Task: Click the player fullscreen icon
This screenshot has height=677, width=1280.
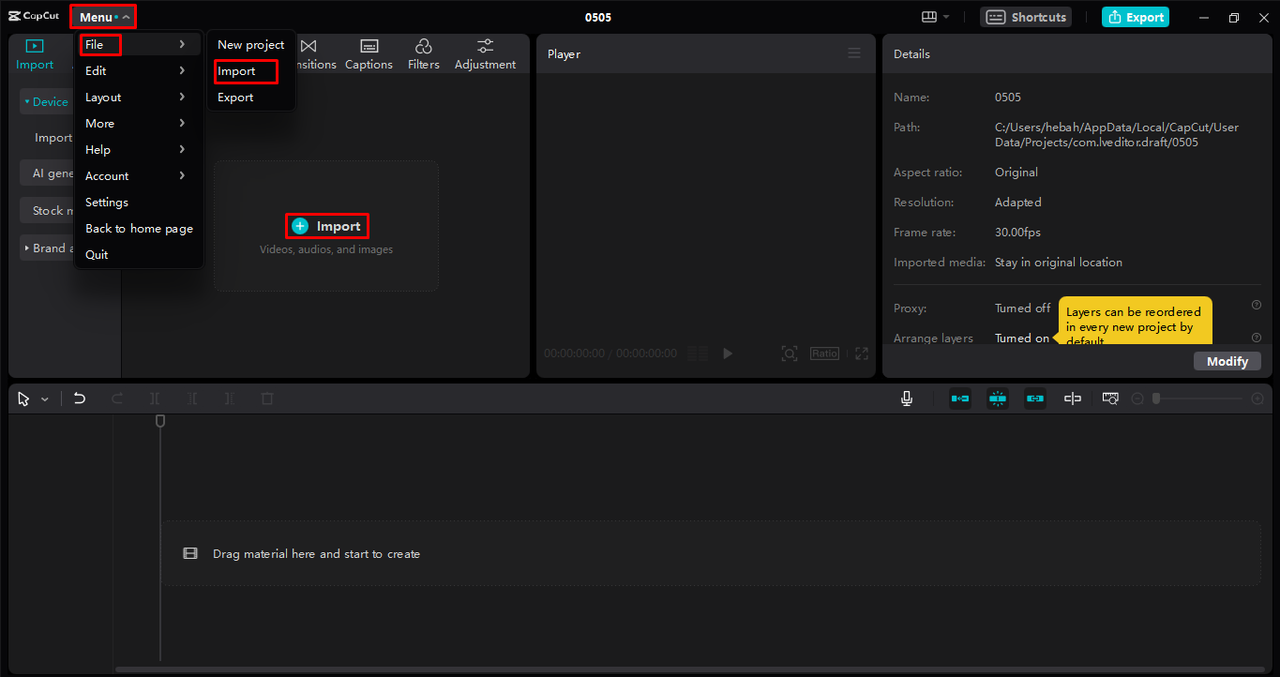Action: point(861,354)
